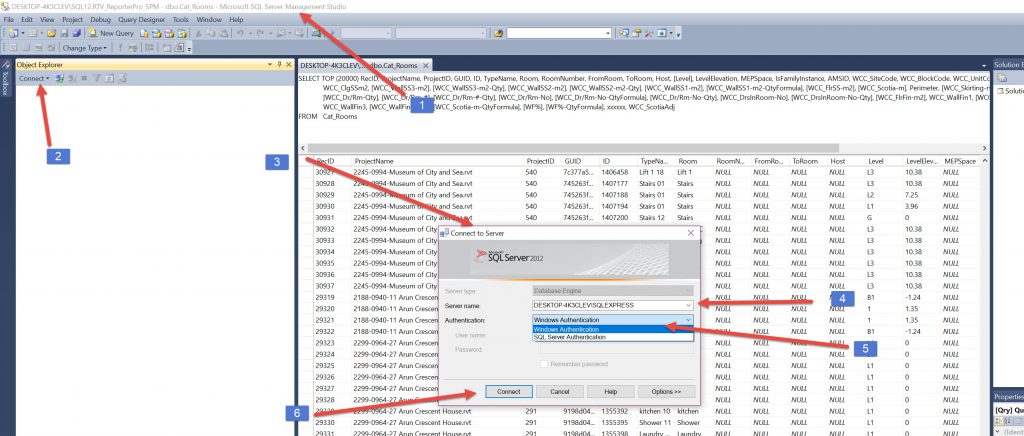This screenshot has height=436, width=1024.
Task: Click the Open File folder icon
Action: coord(50,33)
